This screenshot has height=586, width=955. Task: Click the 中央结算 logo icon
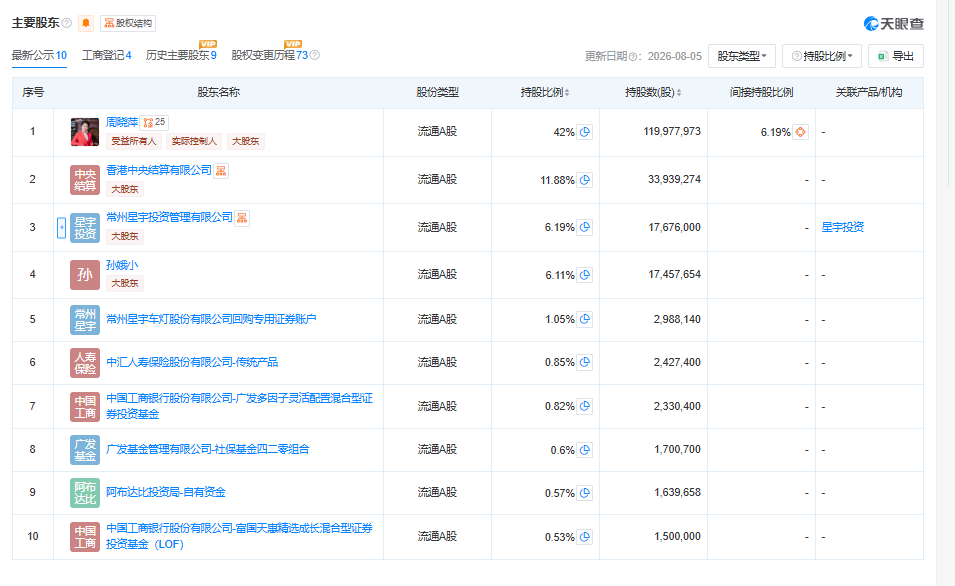[85, 180]
